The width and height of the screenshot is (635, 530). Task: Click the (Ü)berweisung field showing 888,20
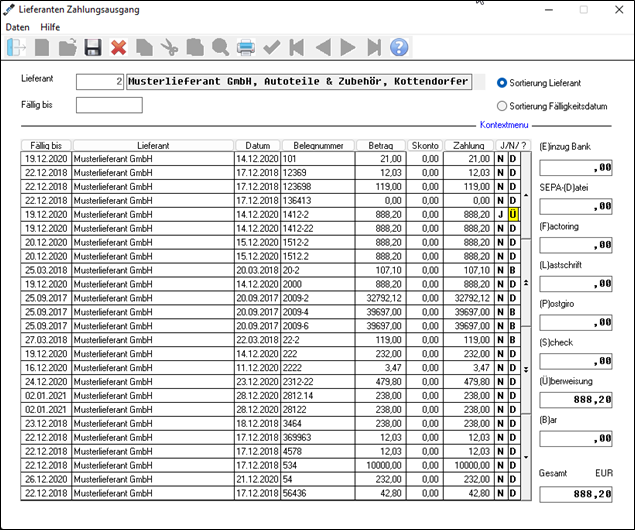pos(575,400)
